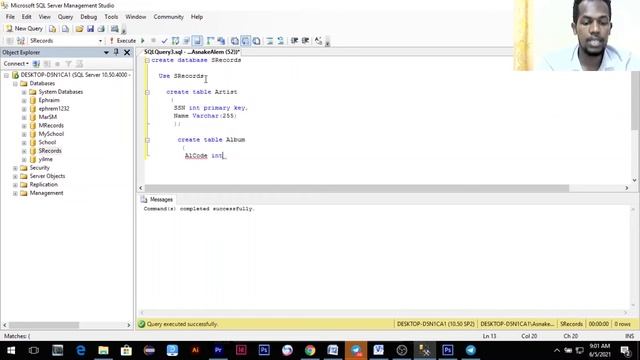Collapse the Databases folder node
The height and width of the screenshot is (360, 640).
[15, 84]
